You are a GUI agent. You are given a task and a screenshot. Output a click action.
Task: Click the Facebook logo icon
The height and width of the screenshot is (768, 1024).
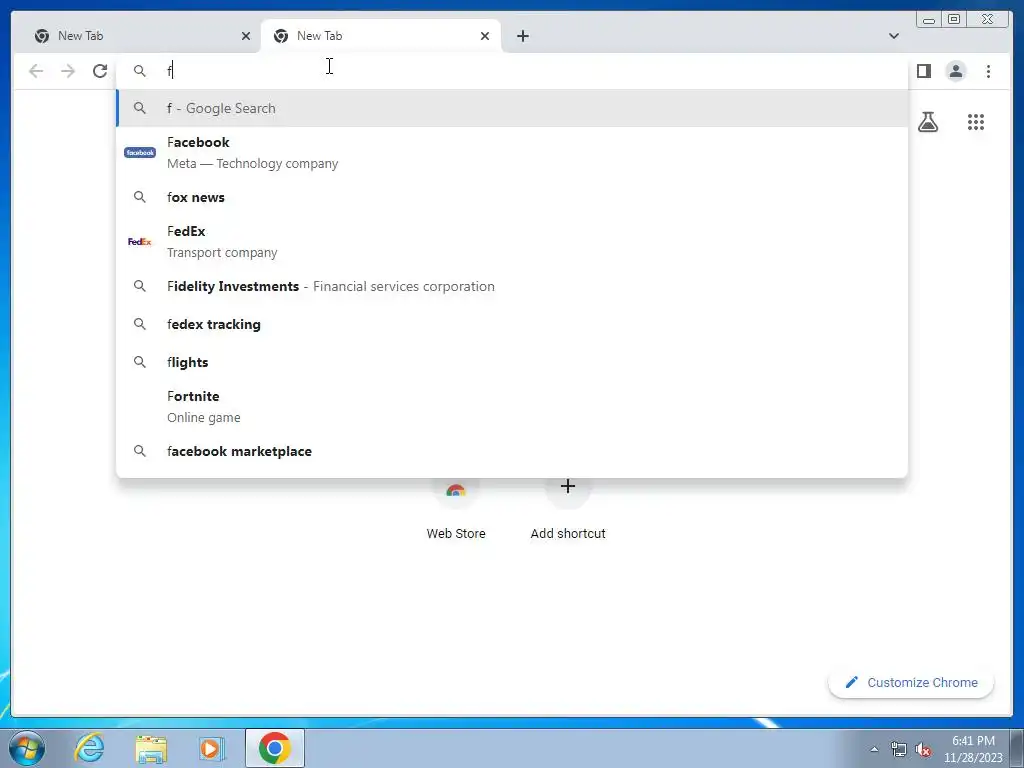140,153
